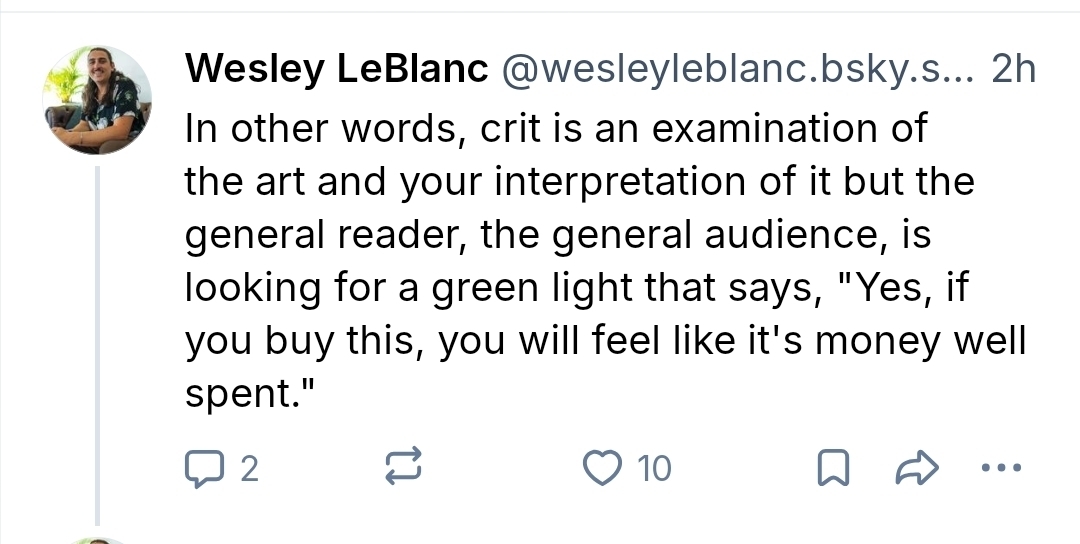This screenshot has height=544, width=1080.
Task: Click the reply speech bubble icon
Action: pyautogui.click(x=204, y=467)
